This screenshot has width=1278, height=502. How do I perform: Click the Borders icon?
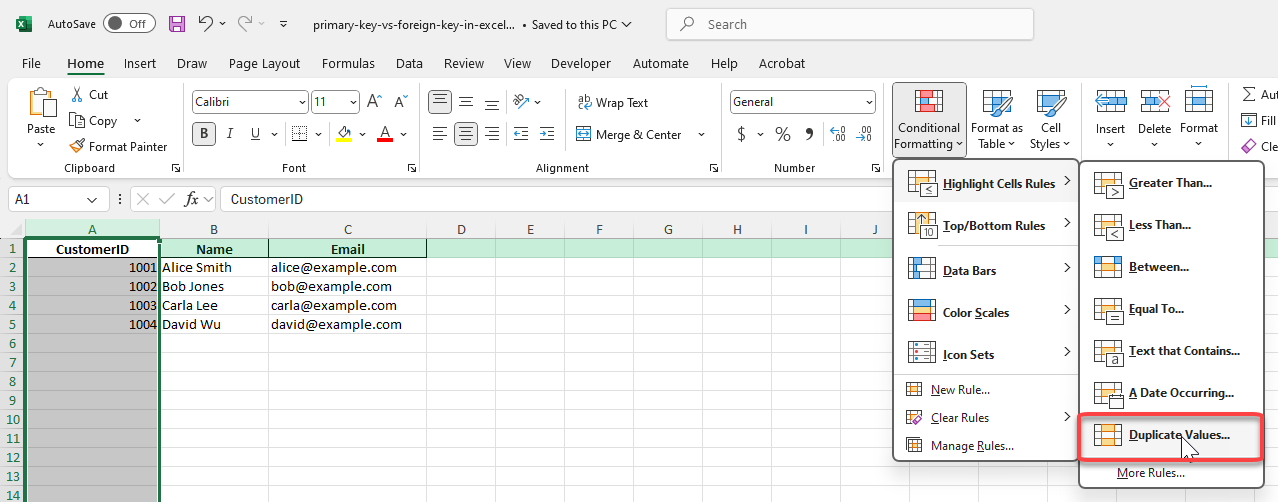[301, 134]
